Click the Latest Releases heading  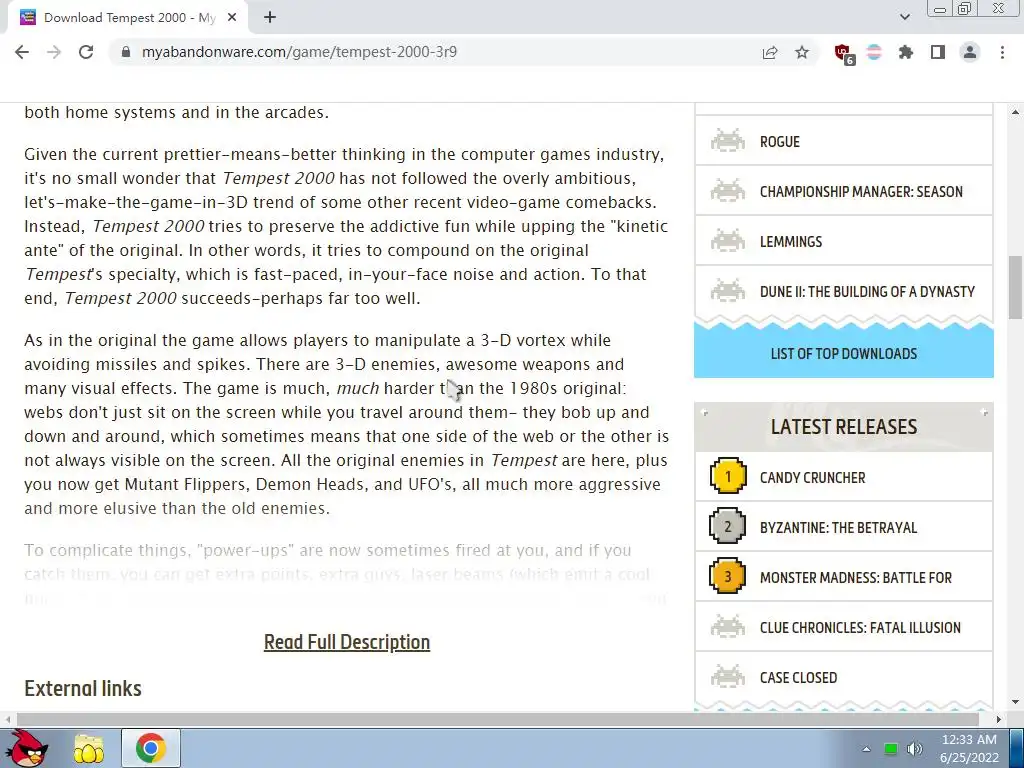pyautogui.click(x=844, y=426)
